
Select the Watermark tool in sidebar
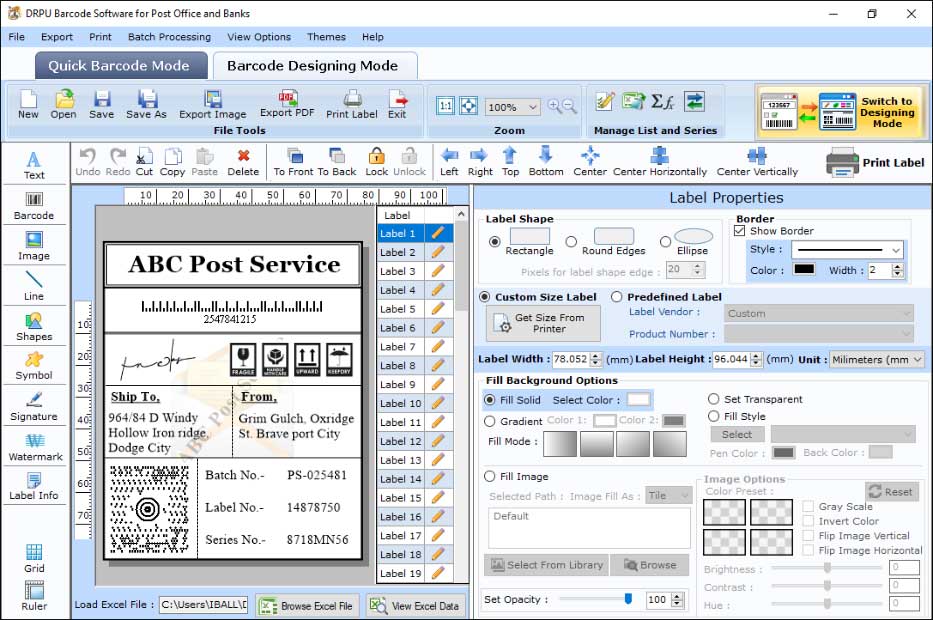pyautogui.click(x=35, y=447)
